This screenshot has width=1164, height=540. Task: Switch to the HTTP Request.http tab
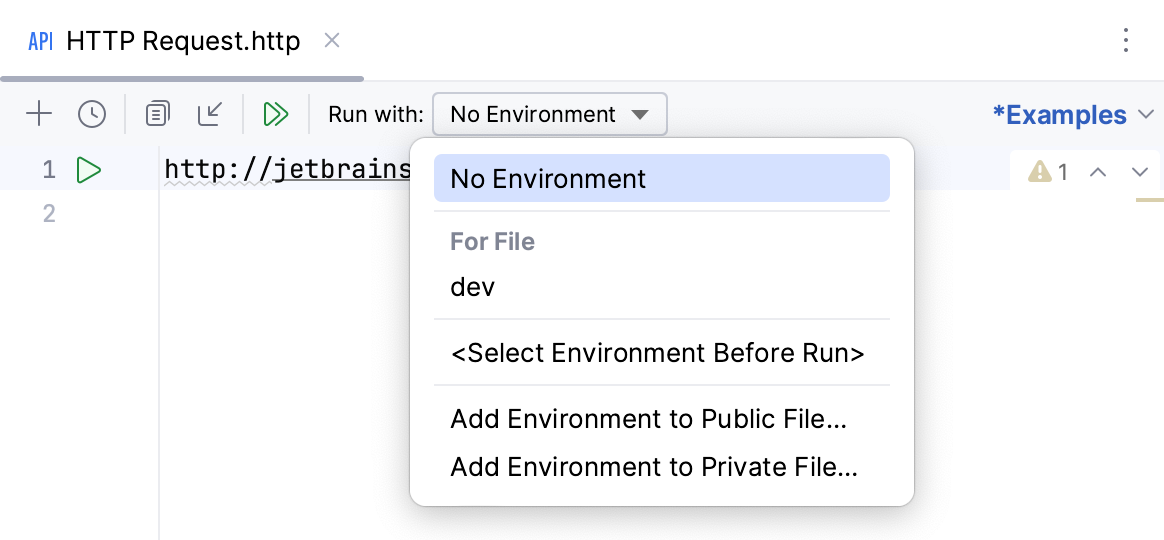pos(182,41)
